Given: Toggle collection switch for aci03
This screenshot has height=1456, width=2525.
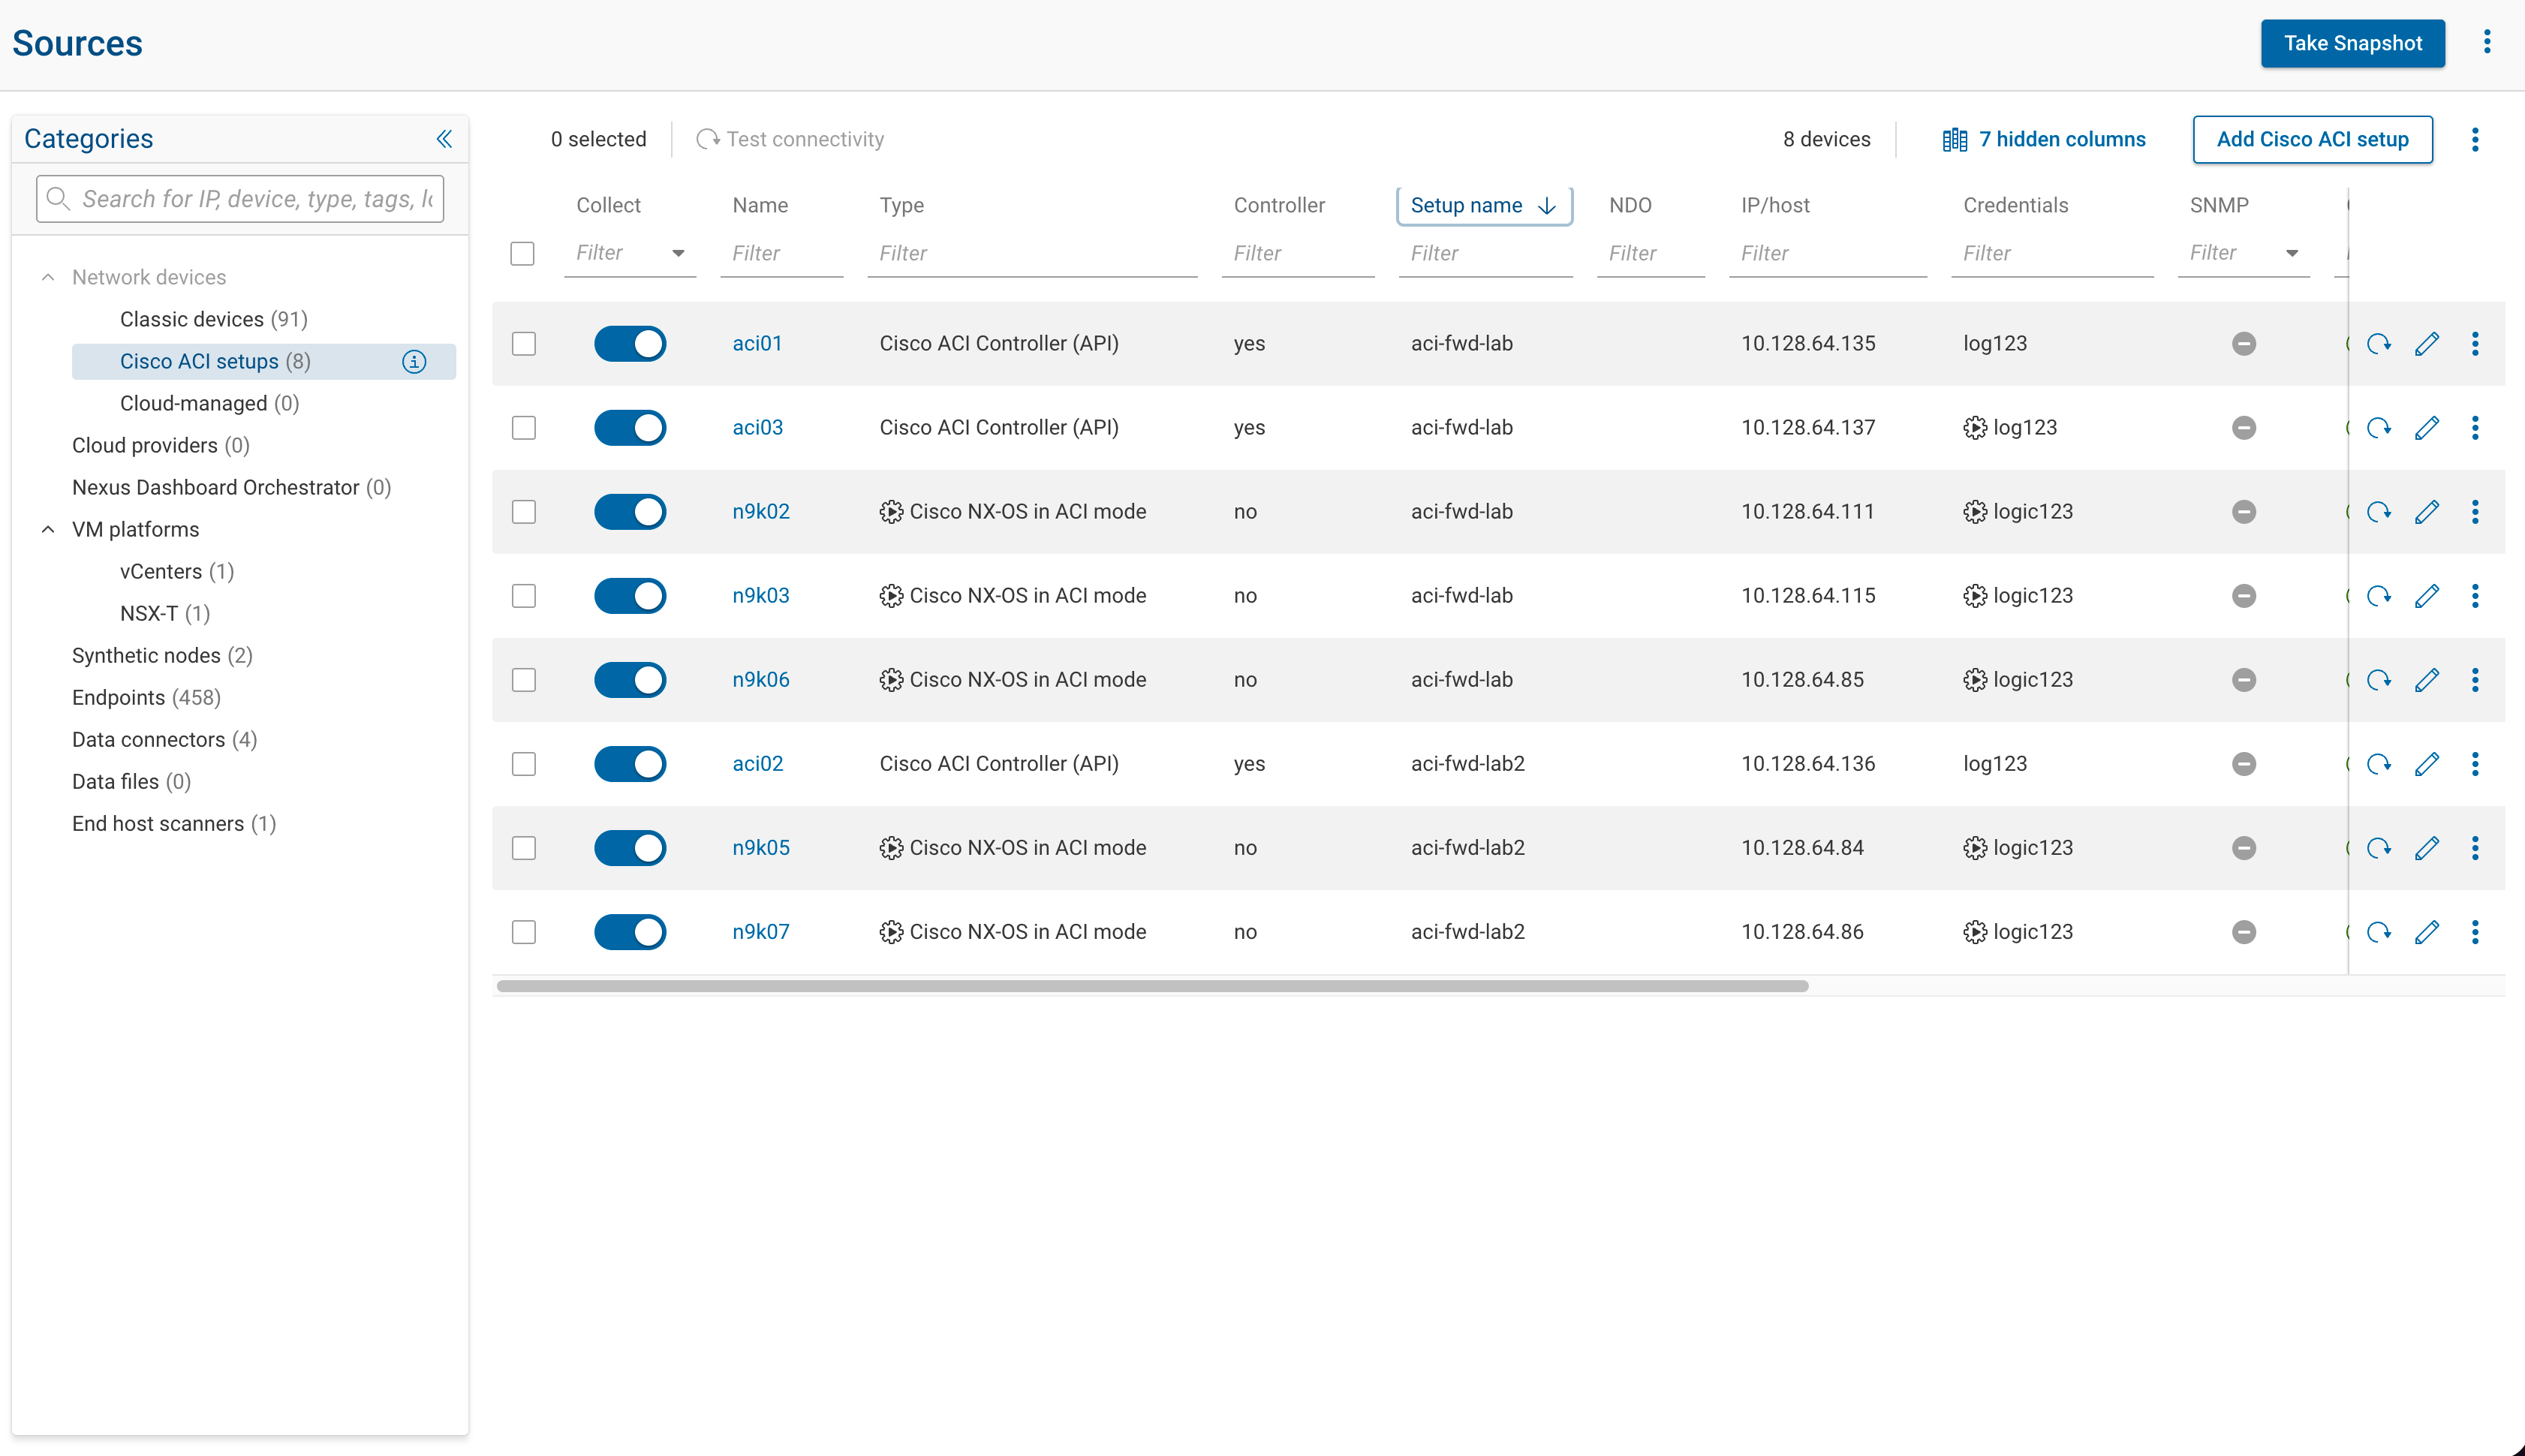Looking at the screenshot, I should tap(630, 428).
